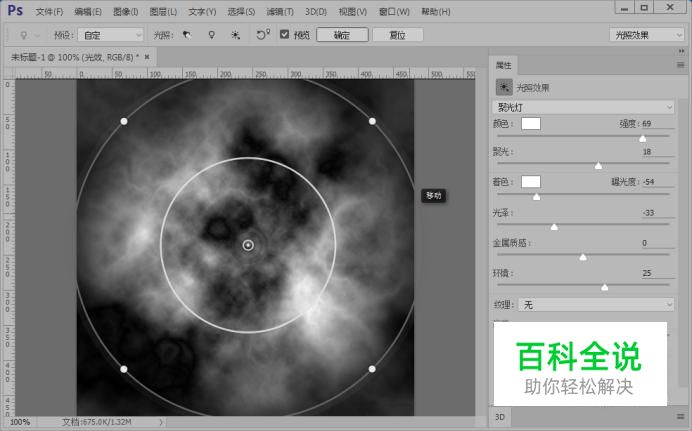Click the 聚光 value field showing 18
This screenshot has height=431, width=692.
tap(658, 151)
